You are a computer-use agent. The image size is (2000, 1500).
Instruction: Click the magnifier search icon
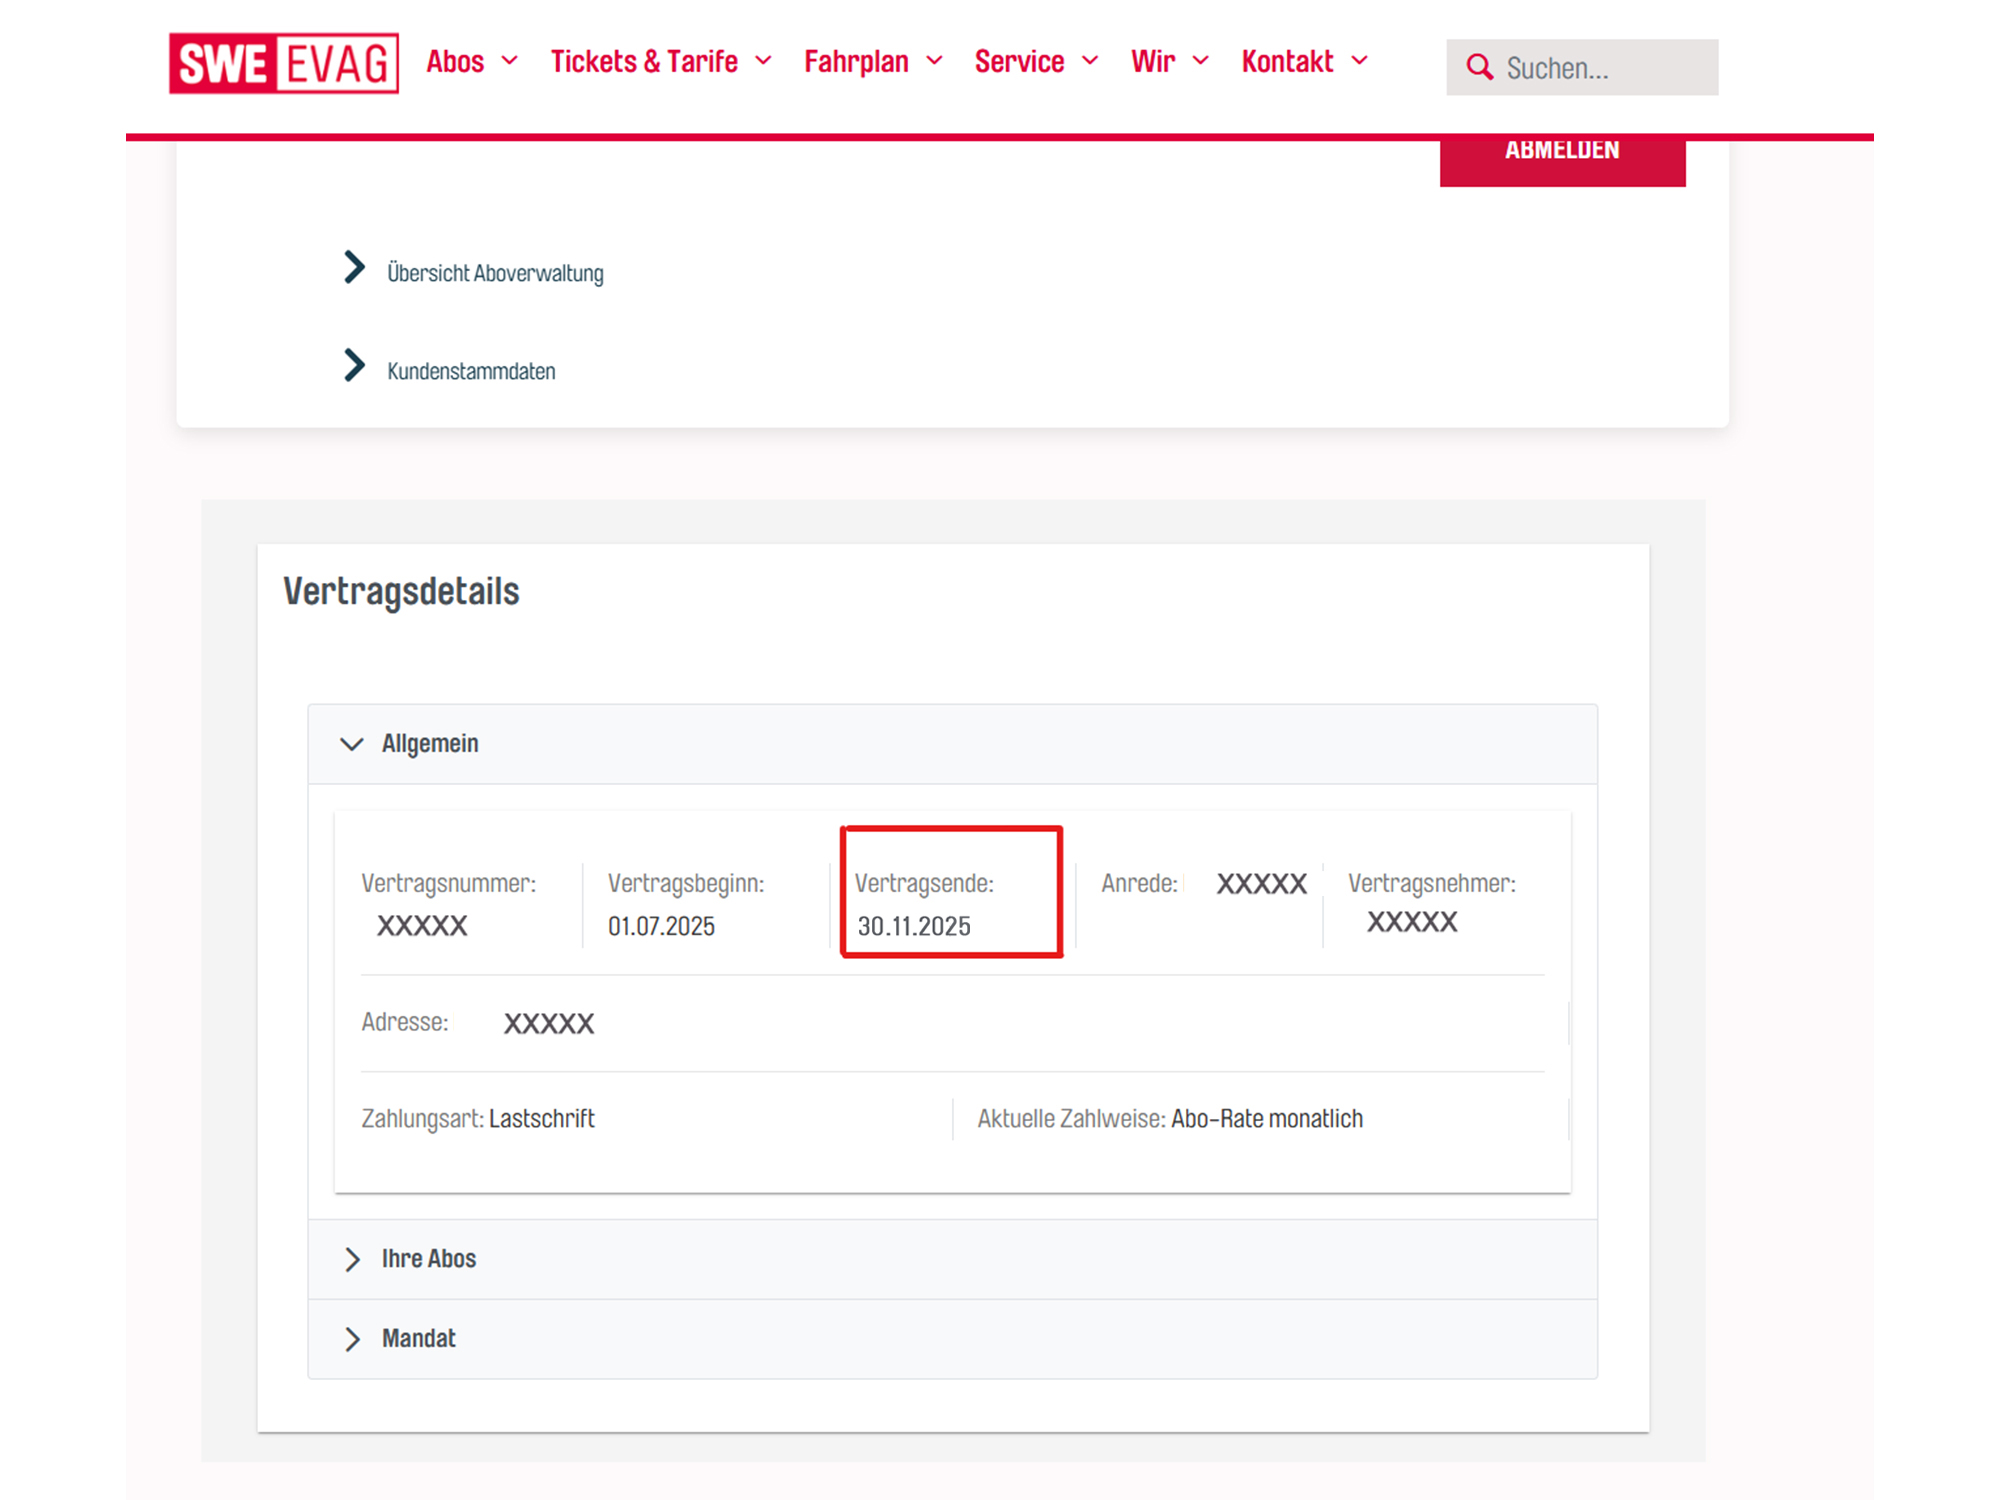click(1479, 67)
